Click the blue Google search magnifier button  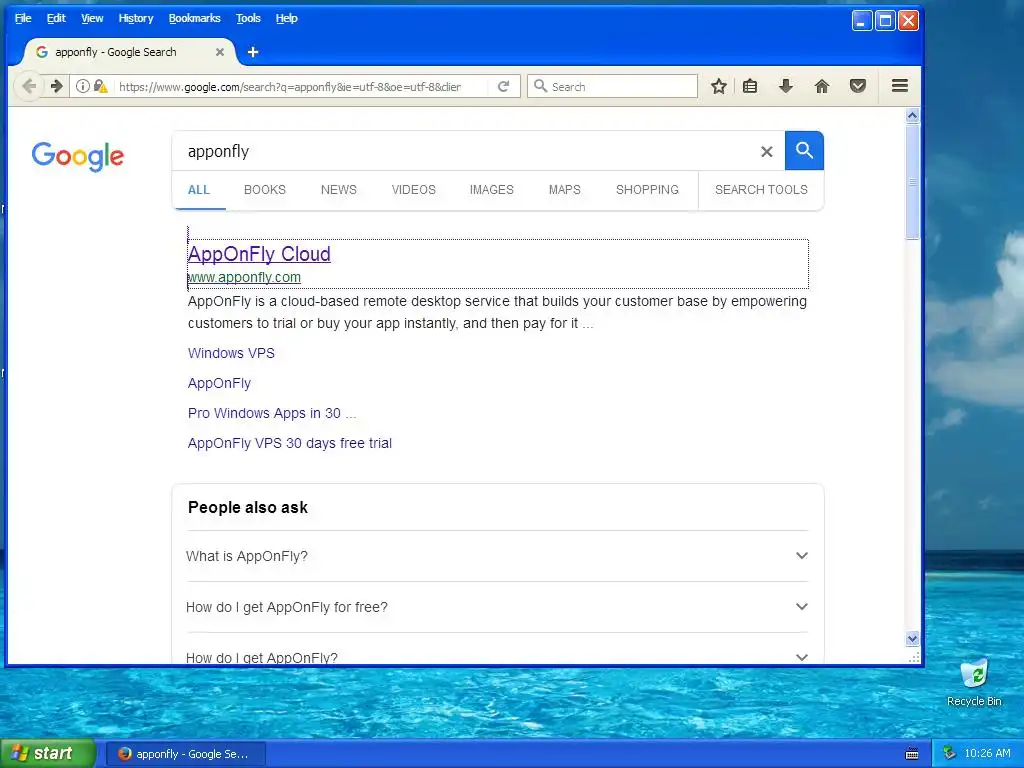point(804,151)
